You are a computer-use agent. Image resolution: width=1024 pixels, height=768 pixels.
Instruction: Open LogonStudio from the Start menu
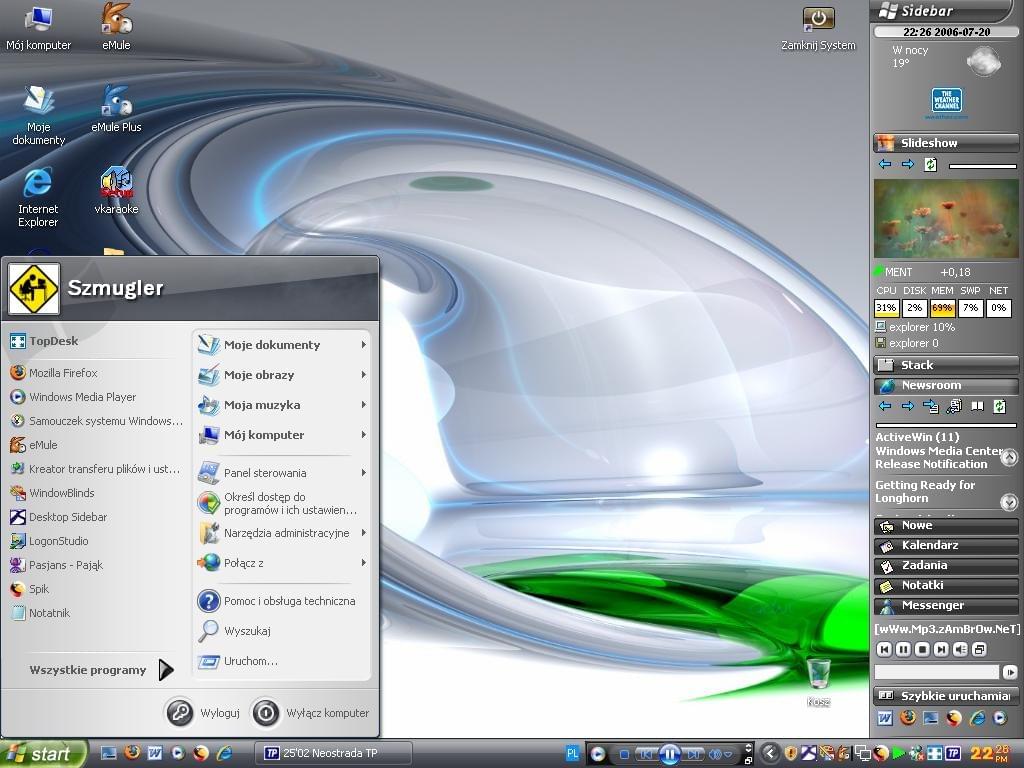[x=50, y=541]
